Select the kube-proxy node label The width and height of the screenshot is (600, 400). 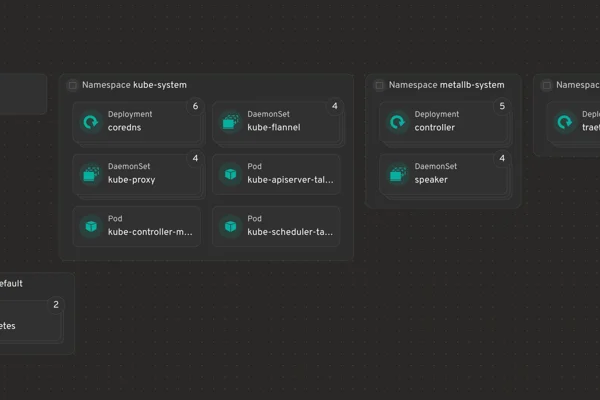click(x=131, y=180)
